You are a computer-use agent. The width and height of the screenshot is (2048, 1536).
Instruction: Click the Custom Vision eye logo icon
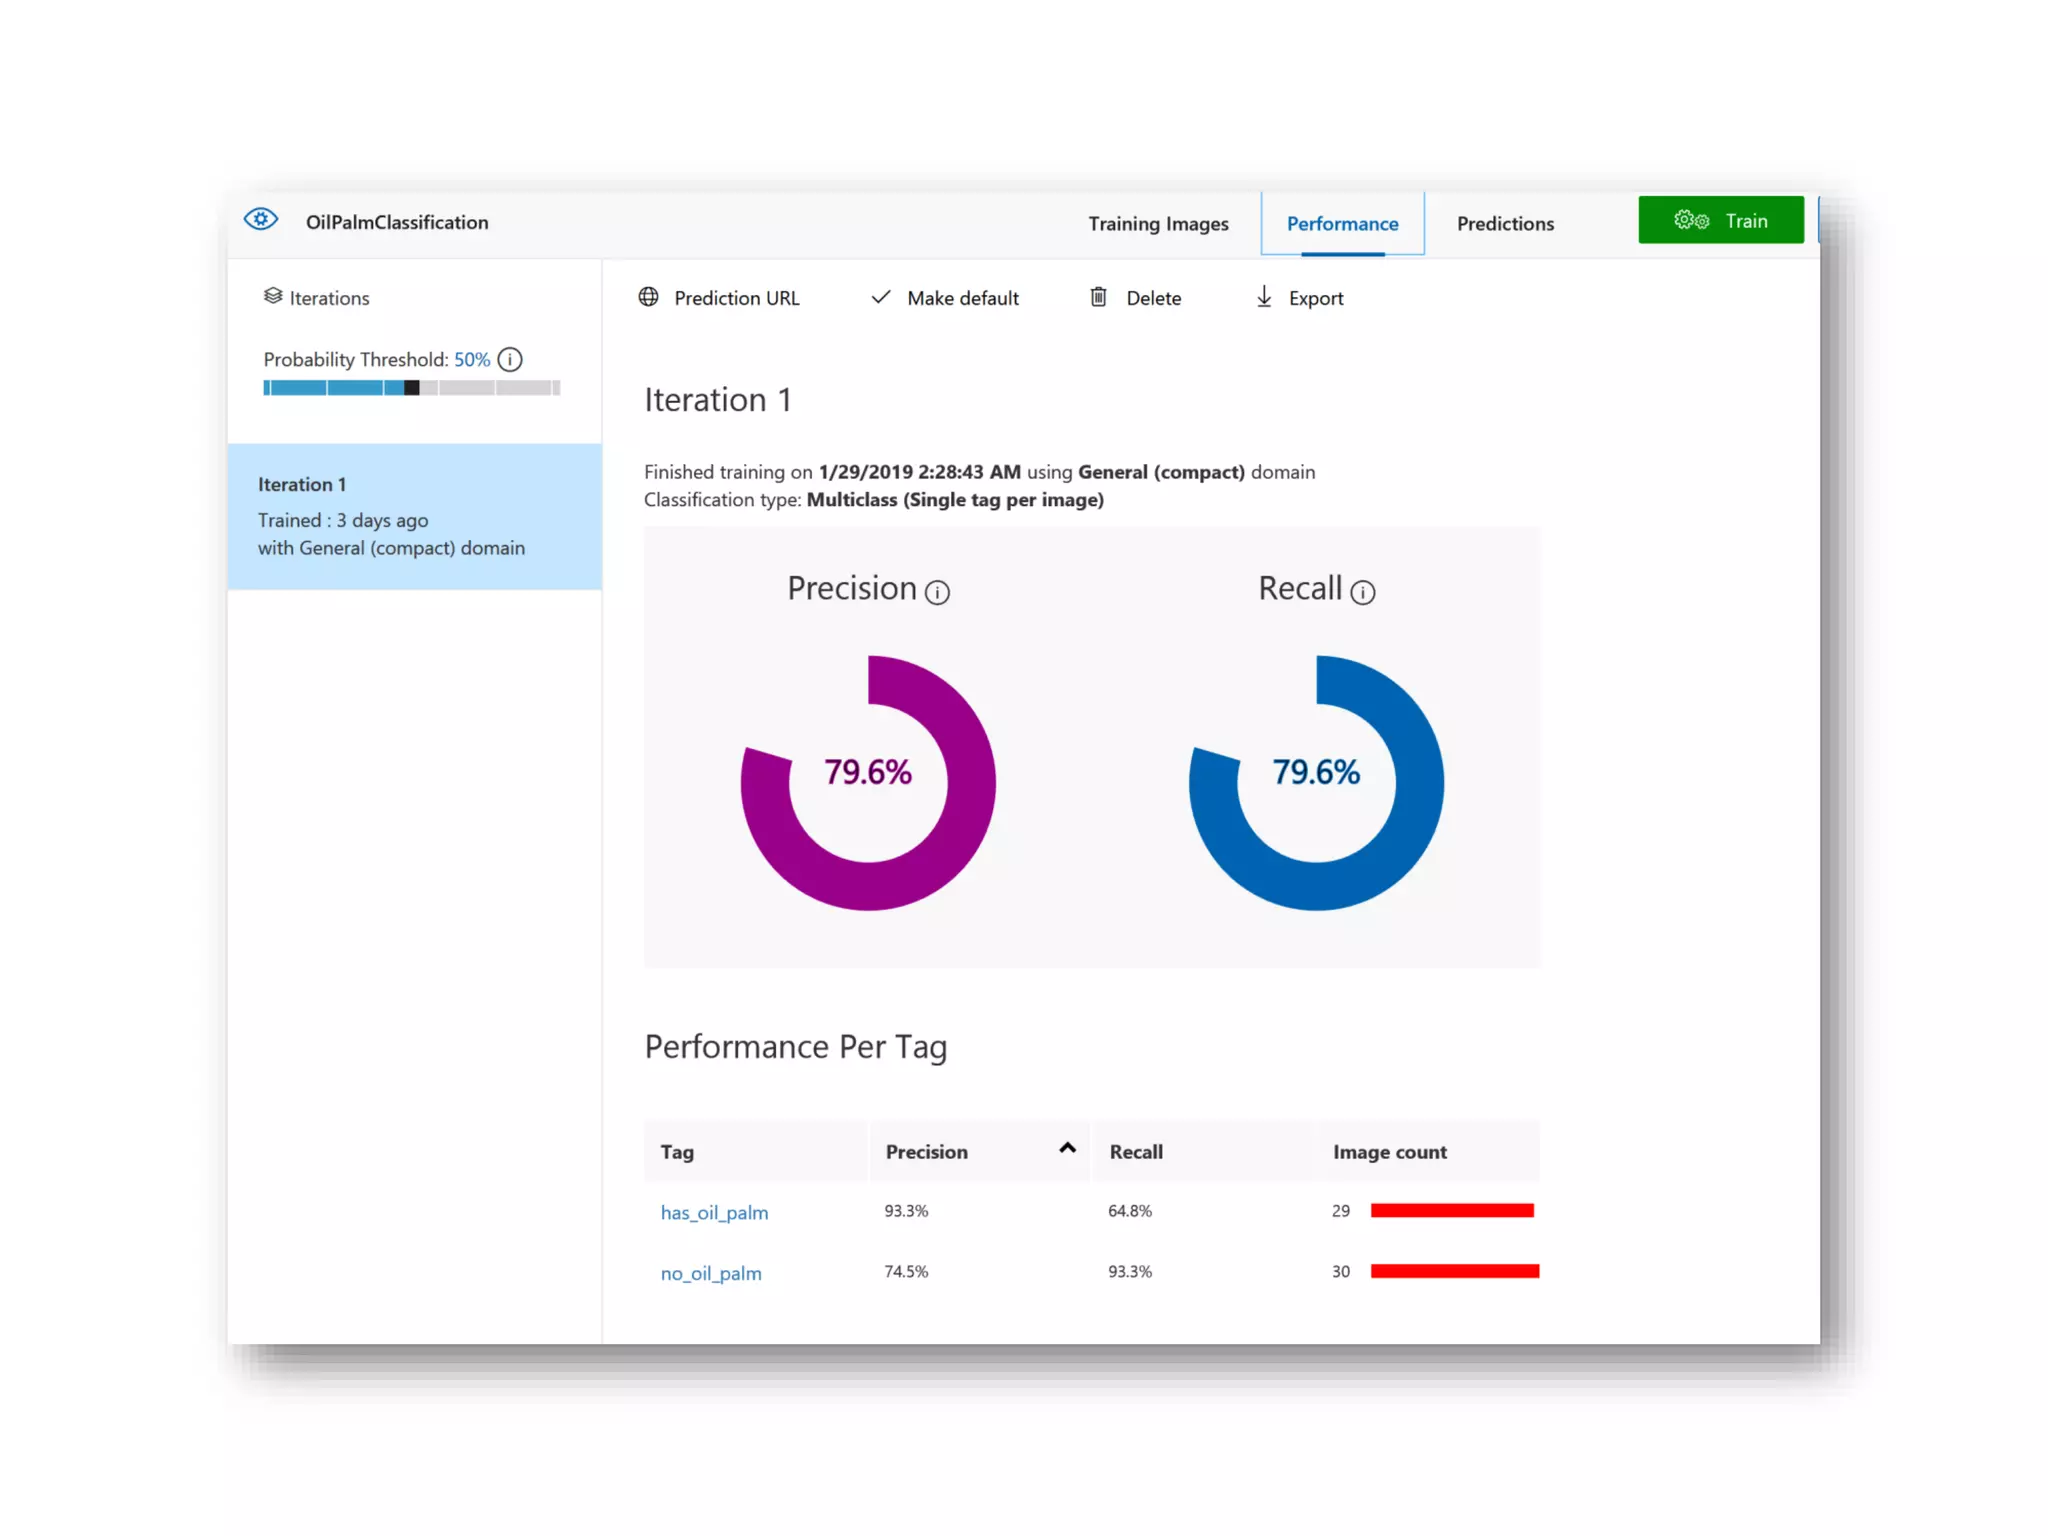tap(261, 220)
